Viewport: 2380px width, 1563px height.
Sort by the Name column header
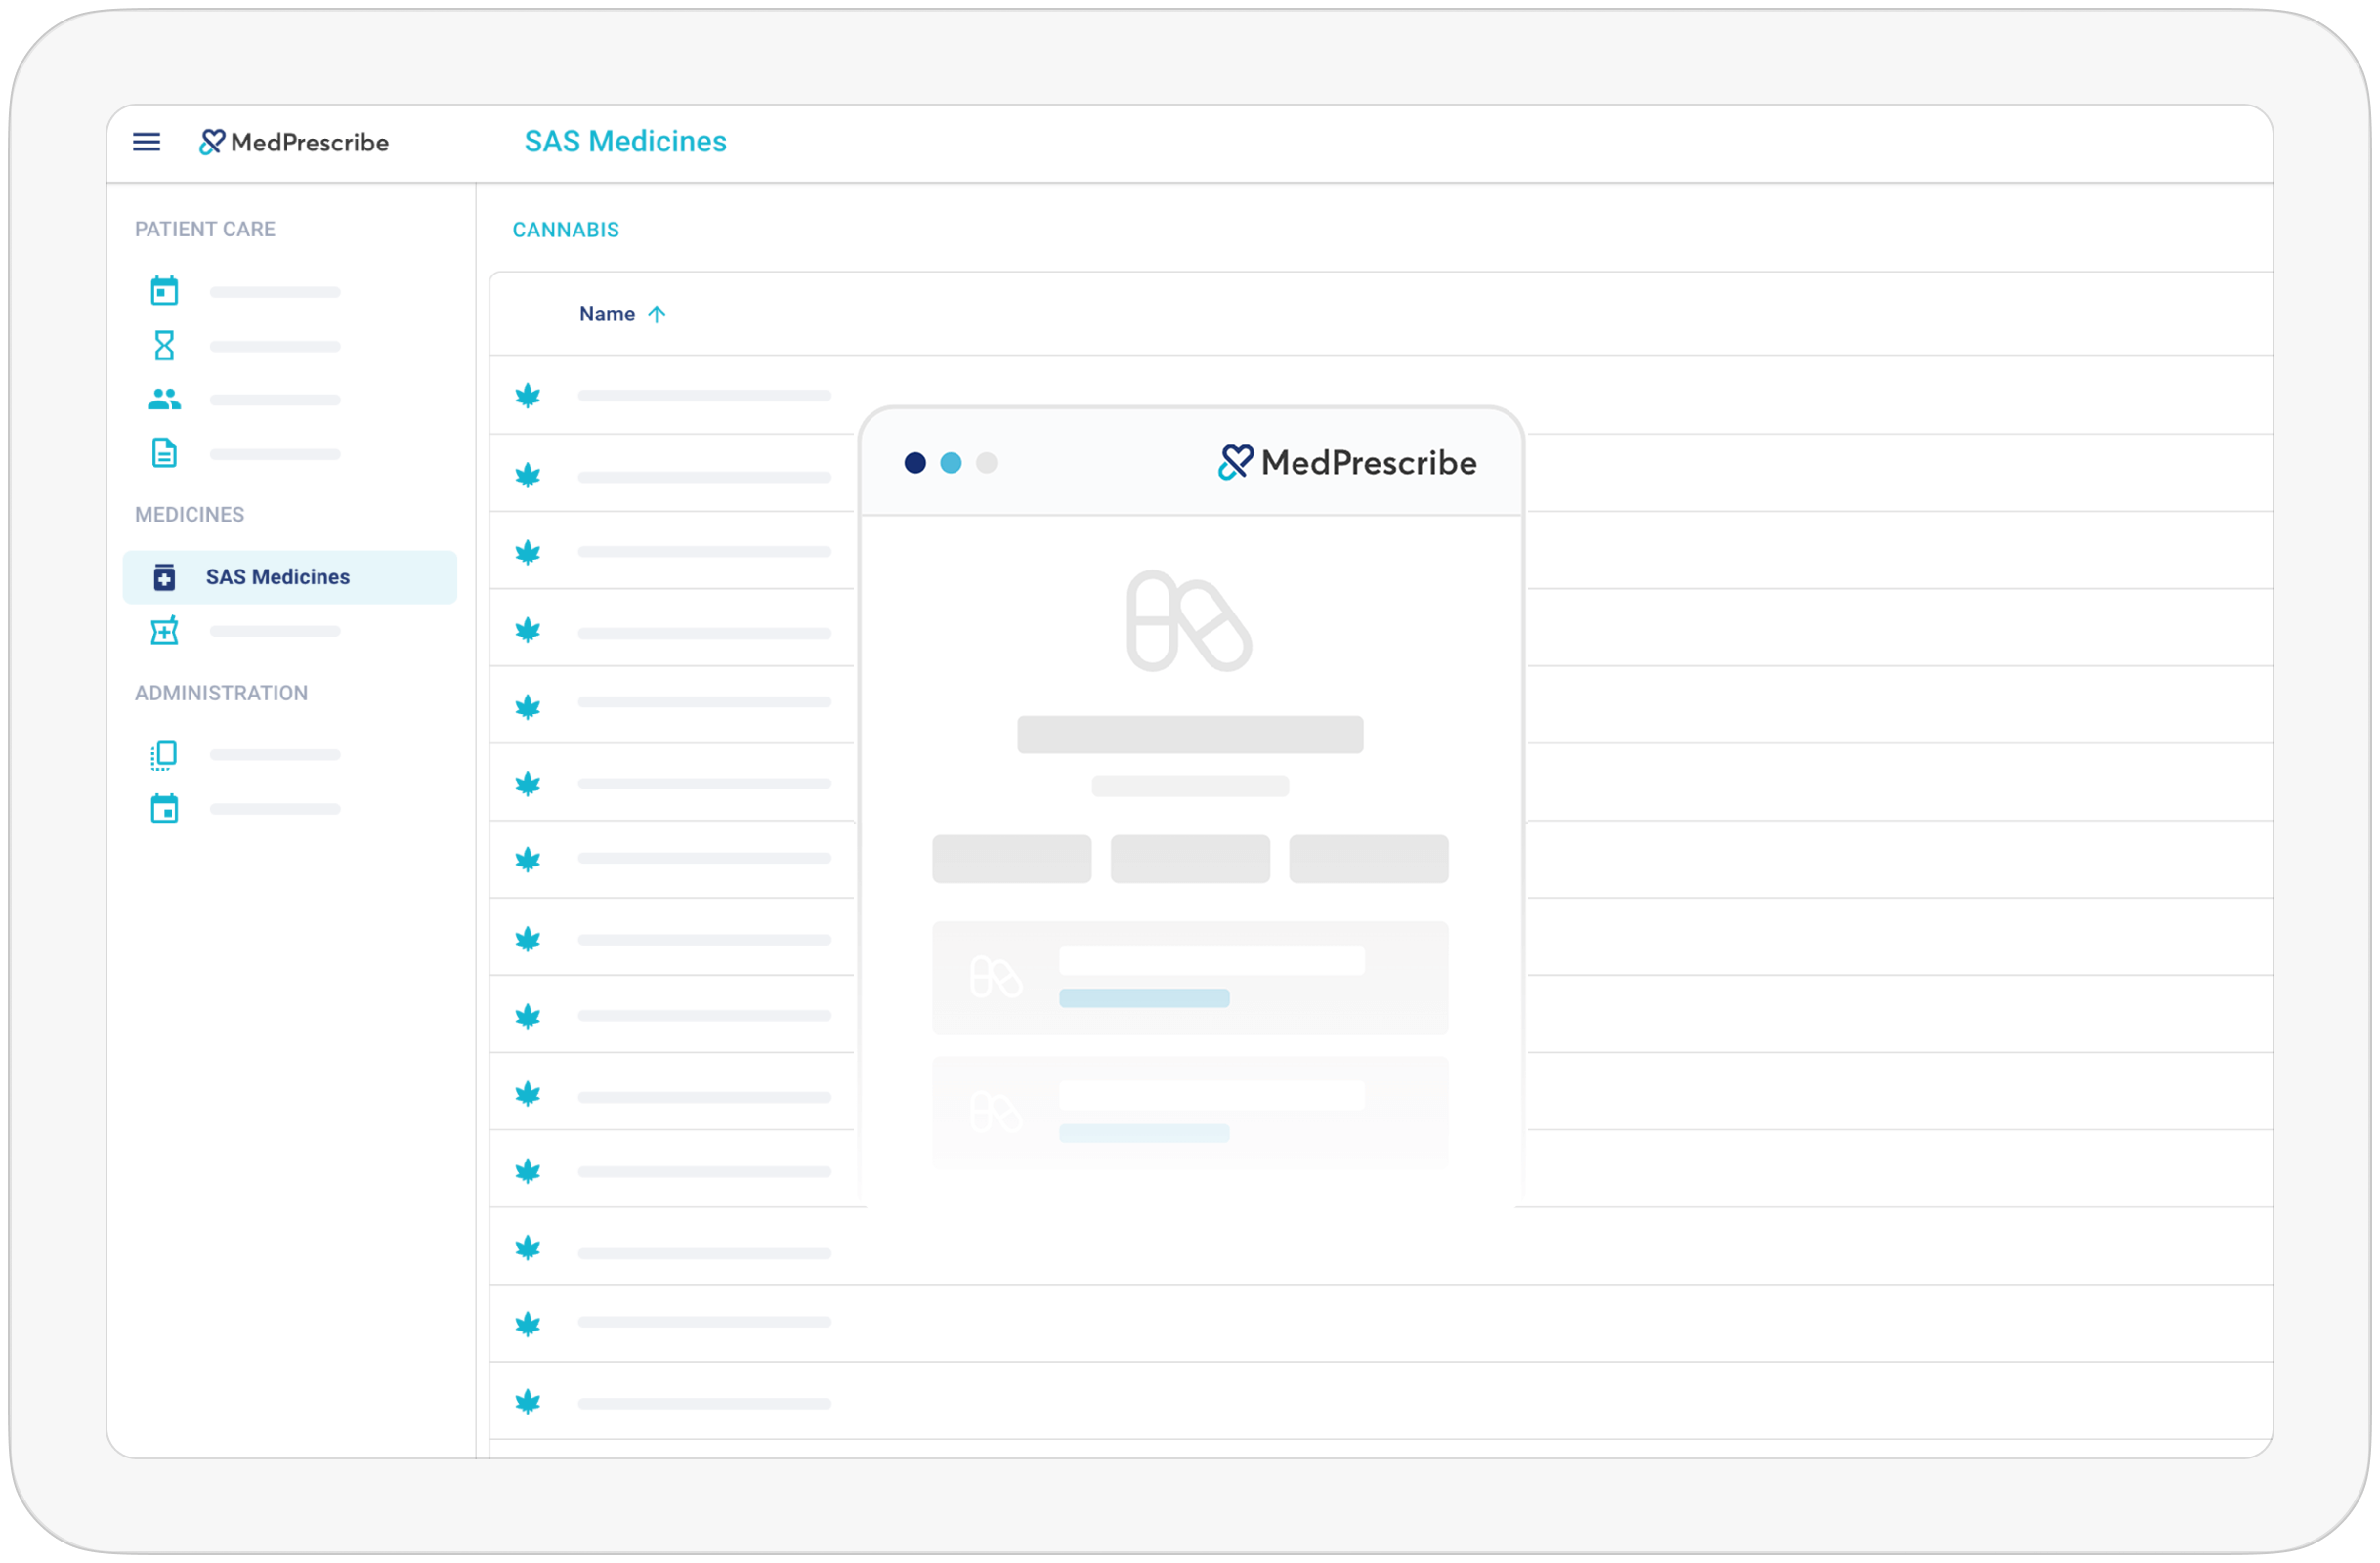click(607, 314)
